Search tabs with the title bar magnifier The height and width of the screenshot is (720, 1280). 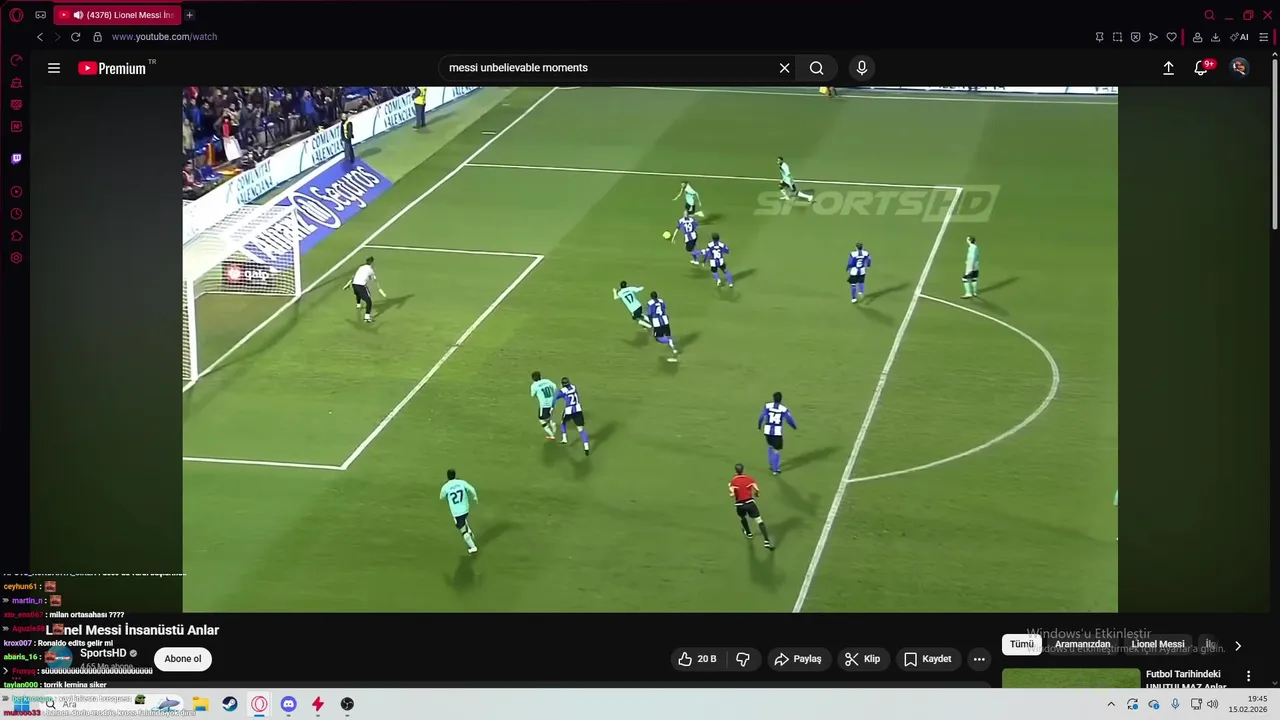1209,15
